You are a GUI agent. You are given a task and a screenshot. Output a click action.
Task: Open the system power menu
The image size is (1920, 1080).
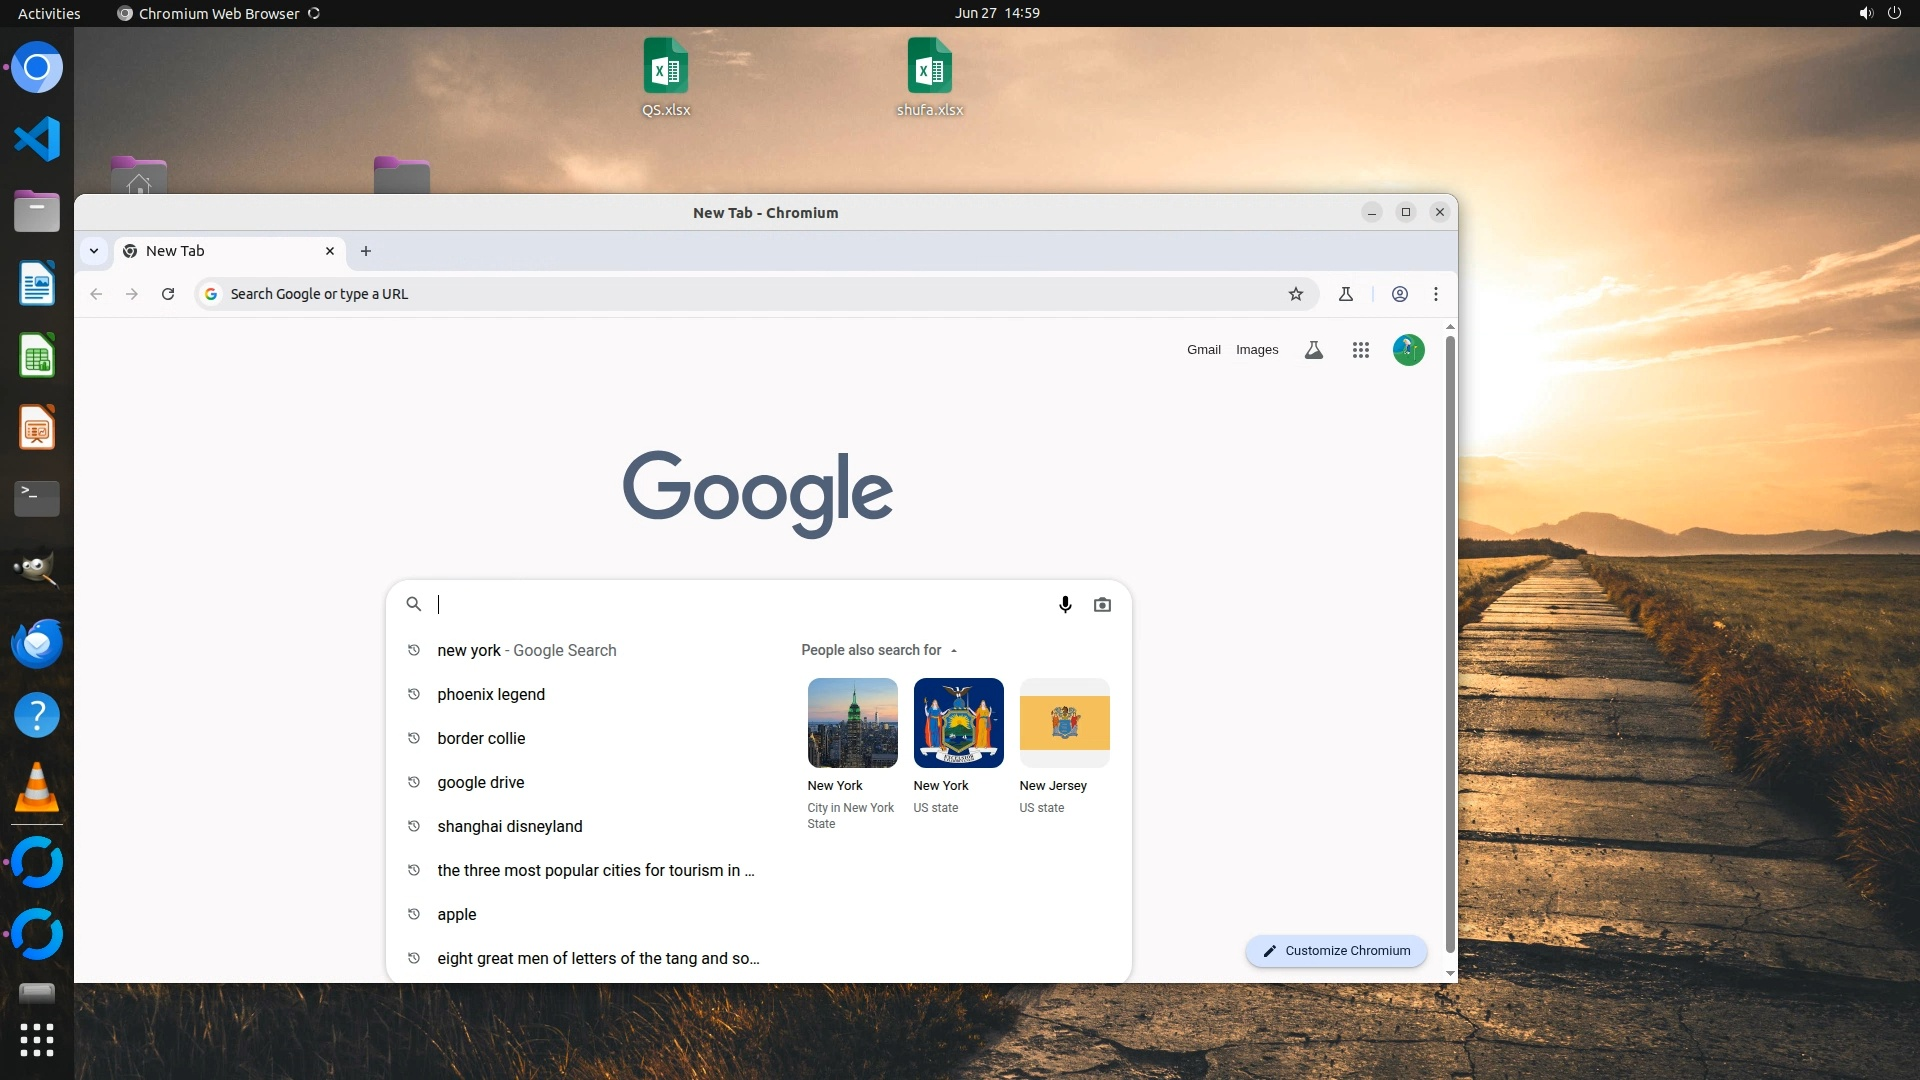[x=1894, y=13]
